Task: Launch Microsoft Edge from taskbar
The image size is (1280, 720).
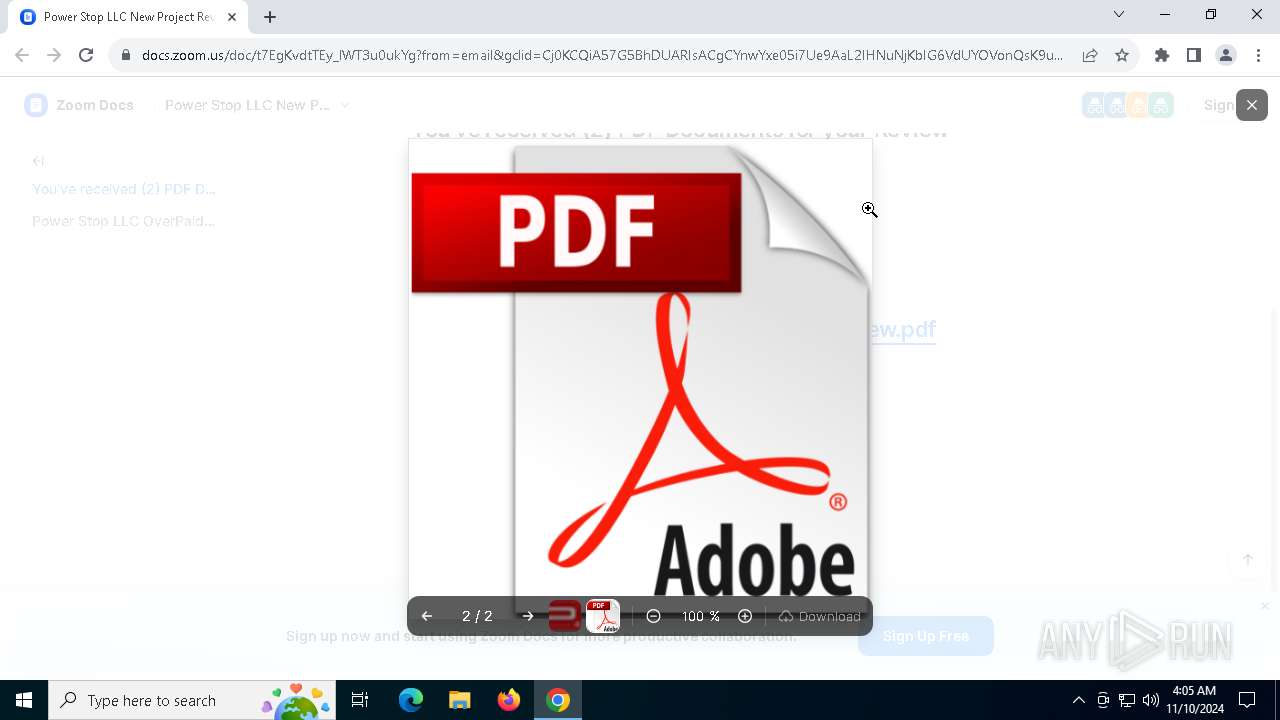Action: [411, 700]
